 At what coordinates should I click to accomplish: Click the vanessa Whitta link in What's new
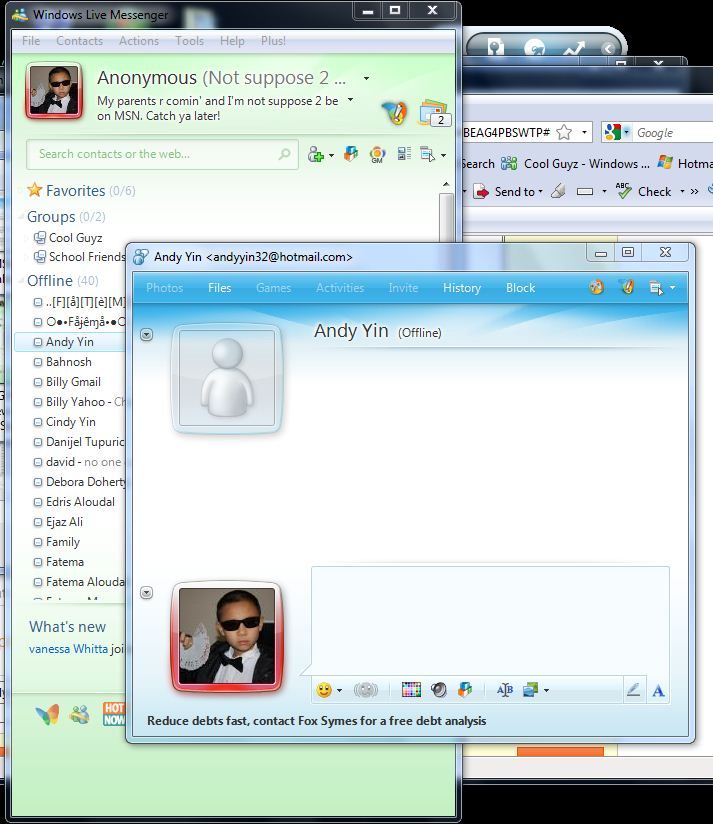tap(68, 649)
